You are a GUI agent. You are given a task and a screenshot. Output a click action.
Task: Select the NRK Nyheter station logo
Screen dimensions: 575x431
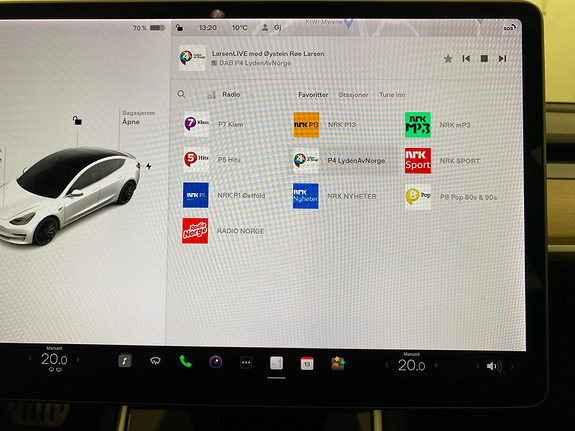point(305,196)
